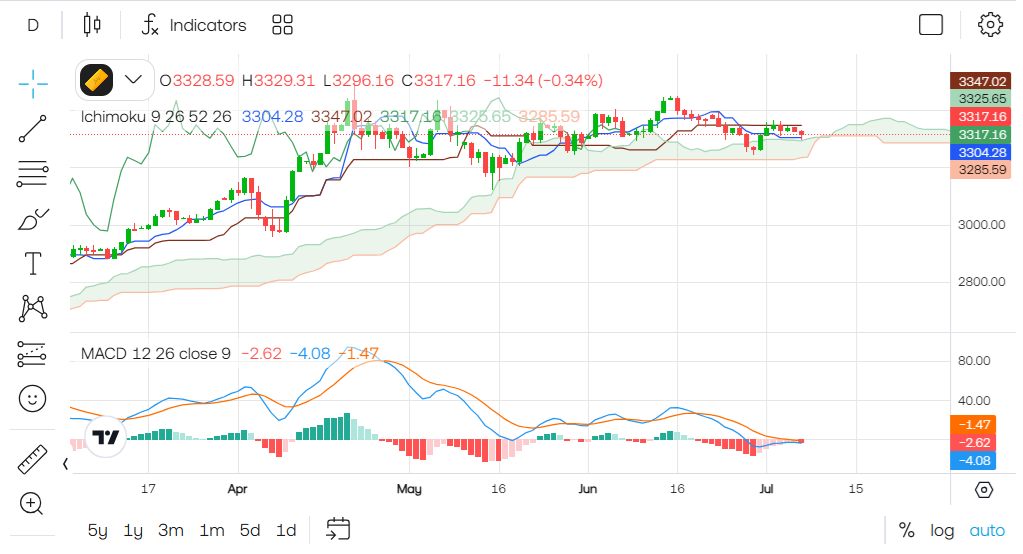The width and height of the screenshot is (1023, 554).
Task: Select the crosshair cursor tool
Action: tap(33, 84)
